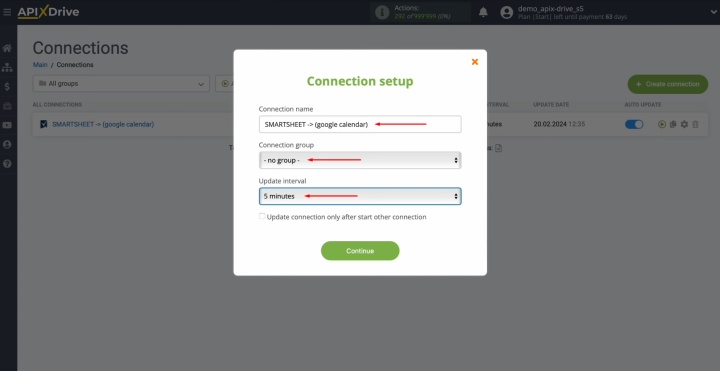Click the settings gear for SMARTSHEET connection

(x=684, y=124)
